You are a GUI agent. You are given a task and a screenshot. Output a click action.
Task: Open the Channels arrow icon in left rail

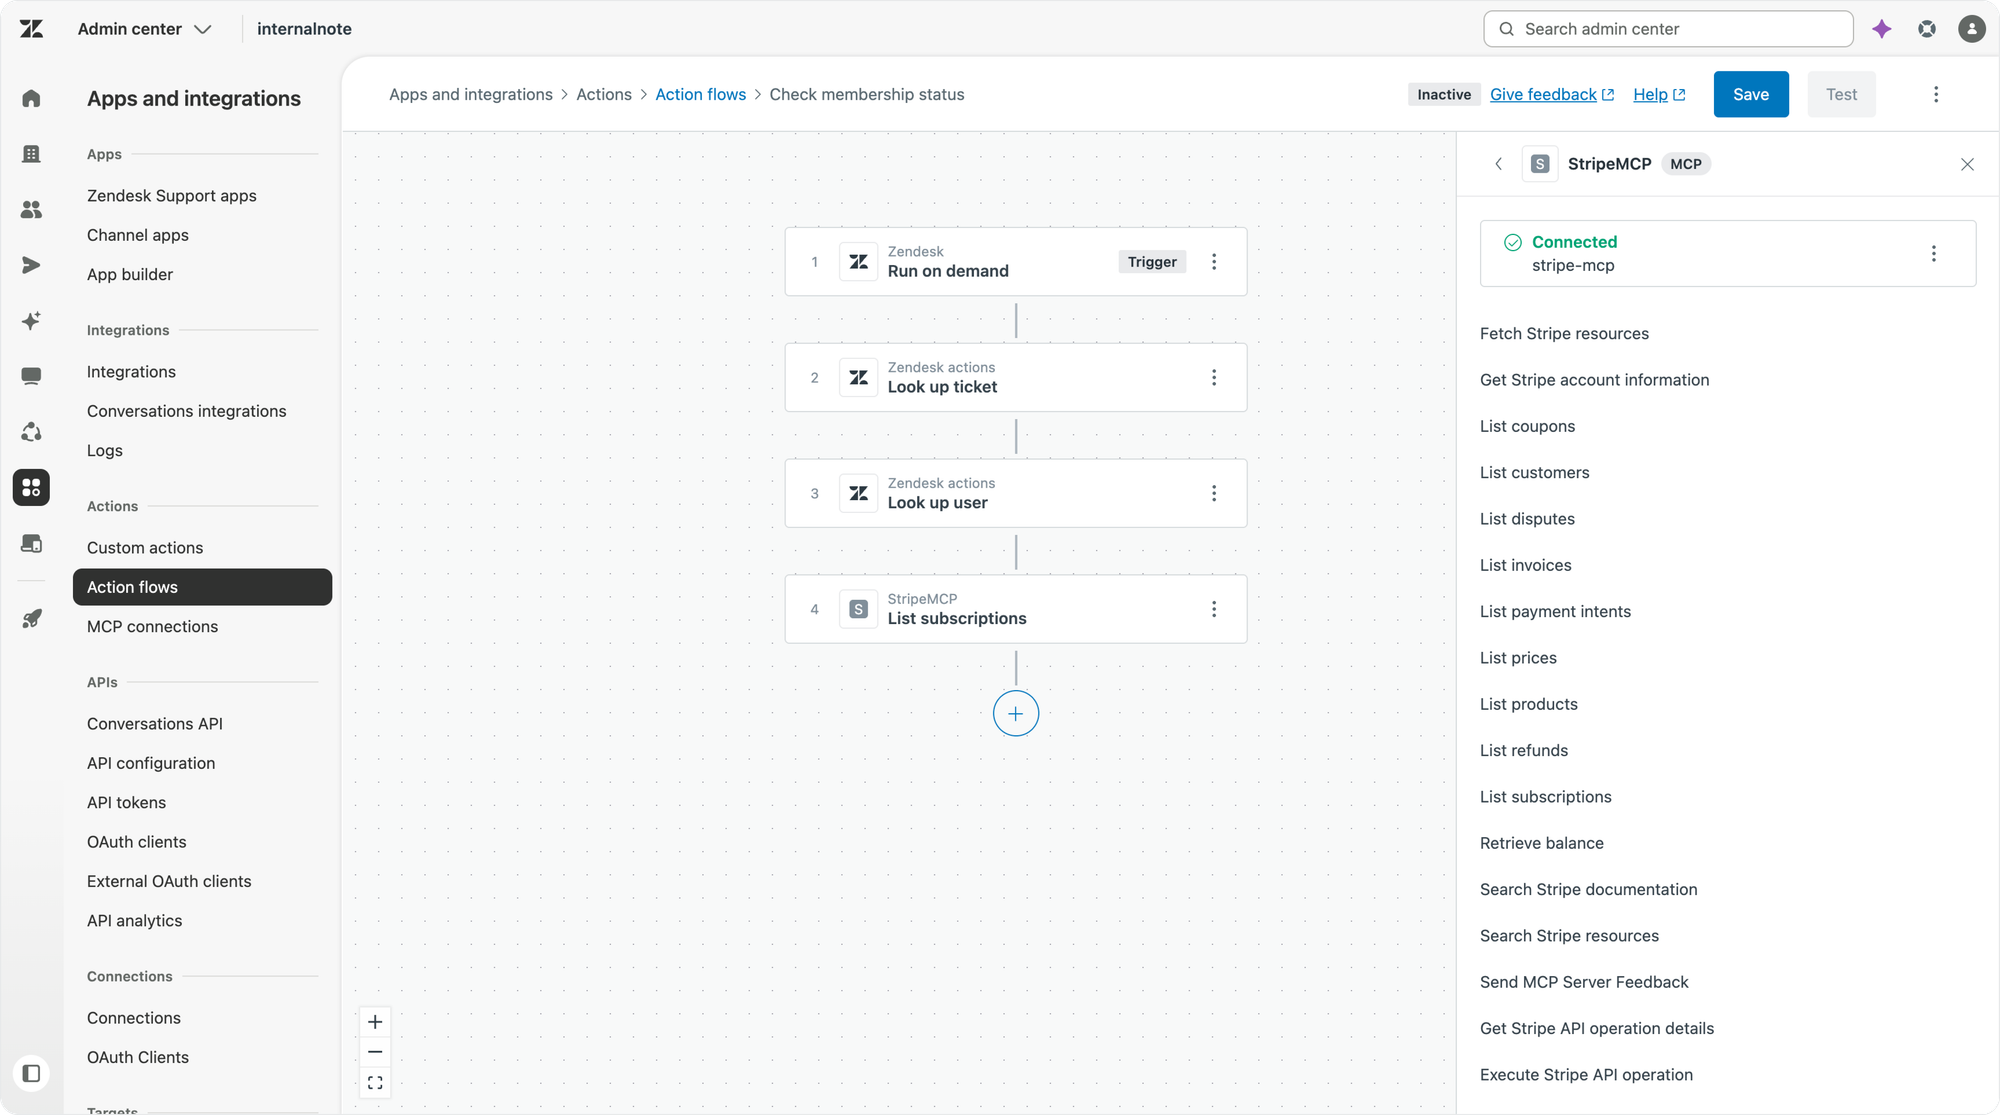coord(32,265)
